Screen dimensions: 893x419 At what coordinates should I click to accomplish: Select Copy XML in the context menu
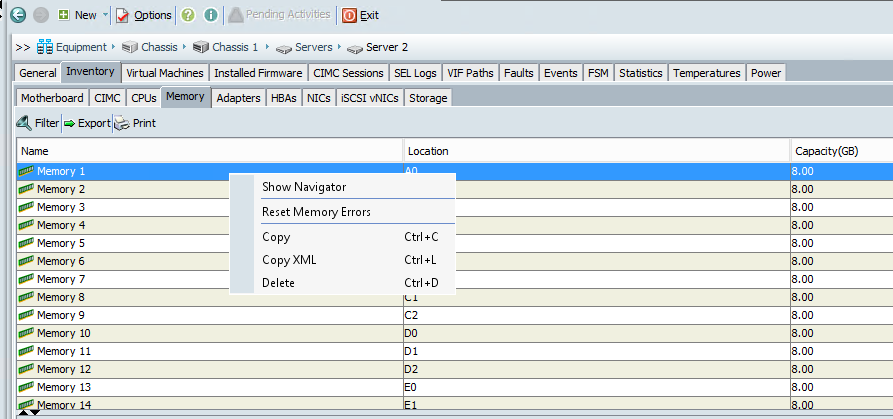click(x=289, y=260)
